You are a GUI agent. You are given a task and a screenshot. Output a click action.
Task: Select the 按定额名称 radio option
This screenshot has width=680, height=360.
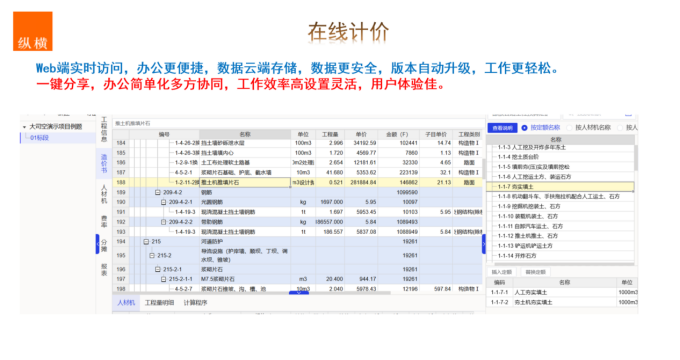[524, 128]
